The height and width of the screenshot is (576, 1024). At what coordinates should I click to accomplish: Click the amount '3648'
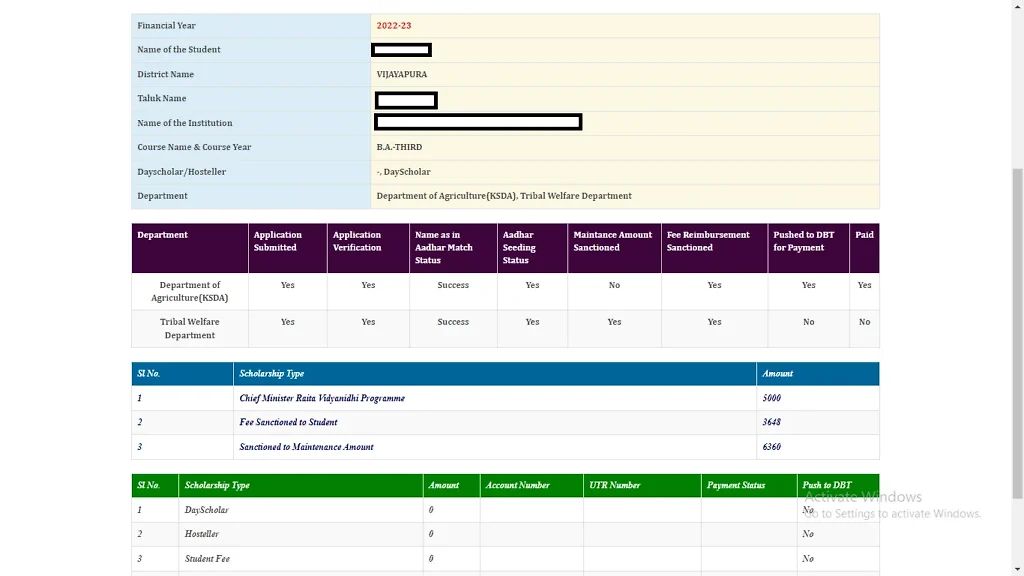pyautogui.click(x=771, y=423)
